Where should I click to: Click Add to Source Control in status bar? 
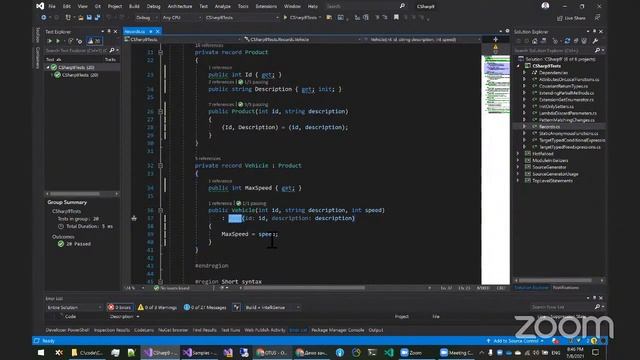(x=515, y=341)
